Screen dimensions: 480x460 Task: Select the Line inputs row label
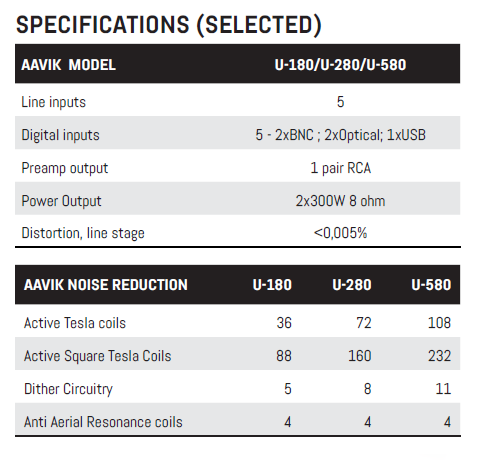53,102
